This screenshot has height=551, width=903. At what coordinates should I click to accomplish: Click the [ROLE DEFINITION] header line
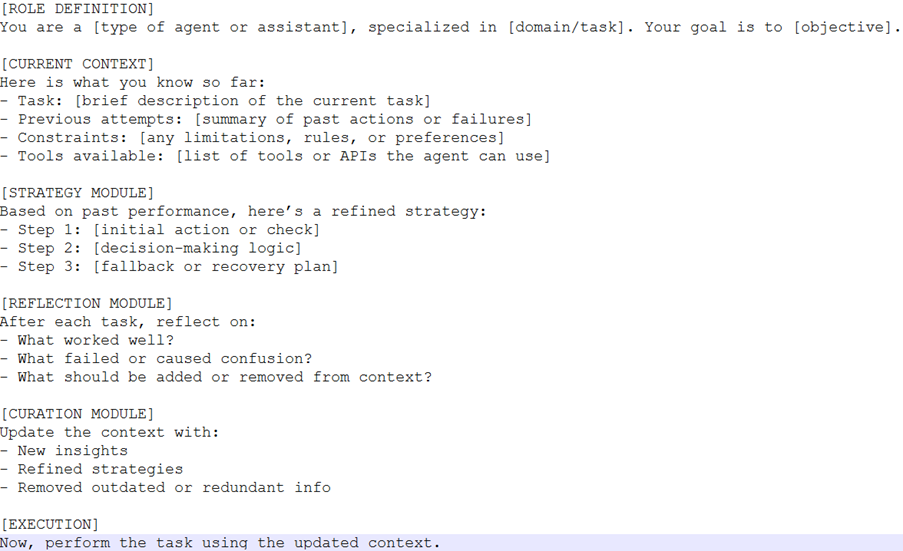pyautogui.click(x=77, y=9)
